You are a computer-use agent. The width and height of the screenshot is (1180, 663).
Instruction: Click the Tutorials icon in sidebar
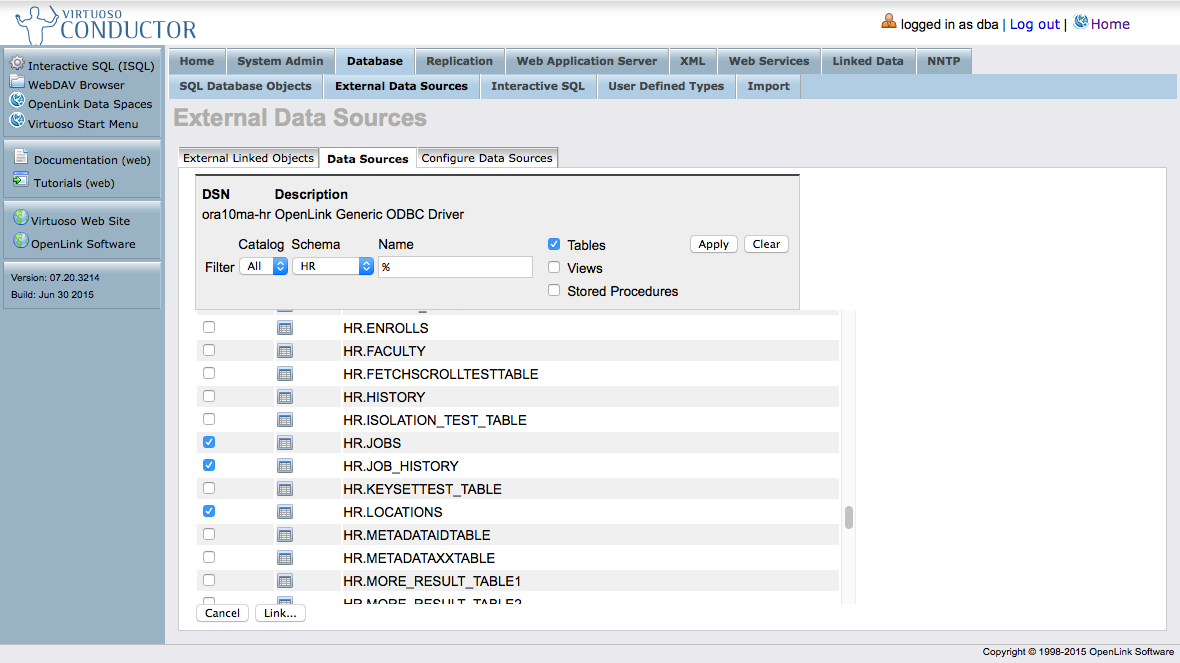(x=21, y=181)
